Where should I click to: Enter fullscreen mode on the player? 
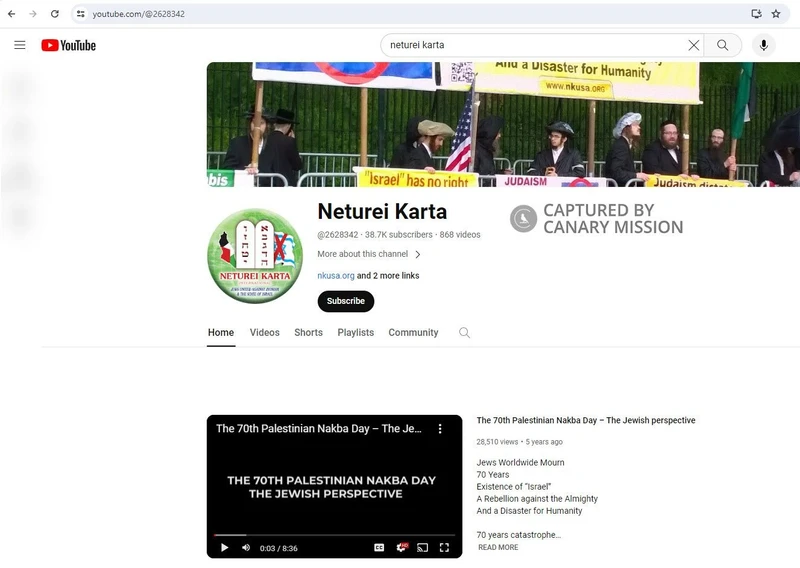444,548
